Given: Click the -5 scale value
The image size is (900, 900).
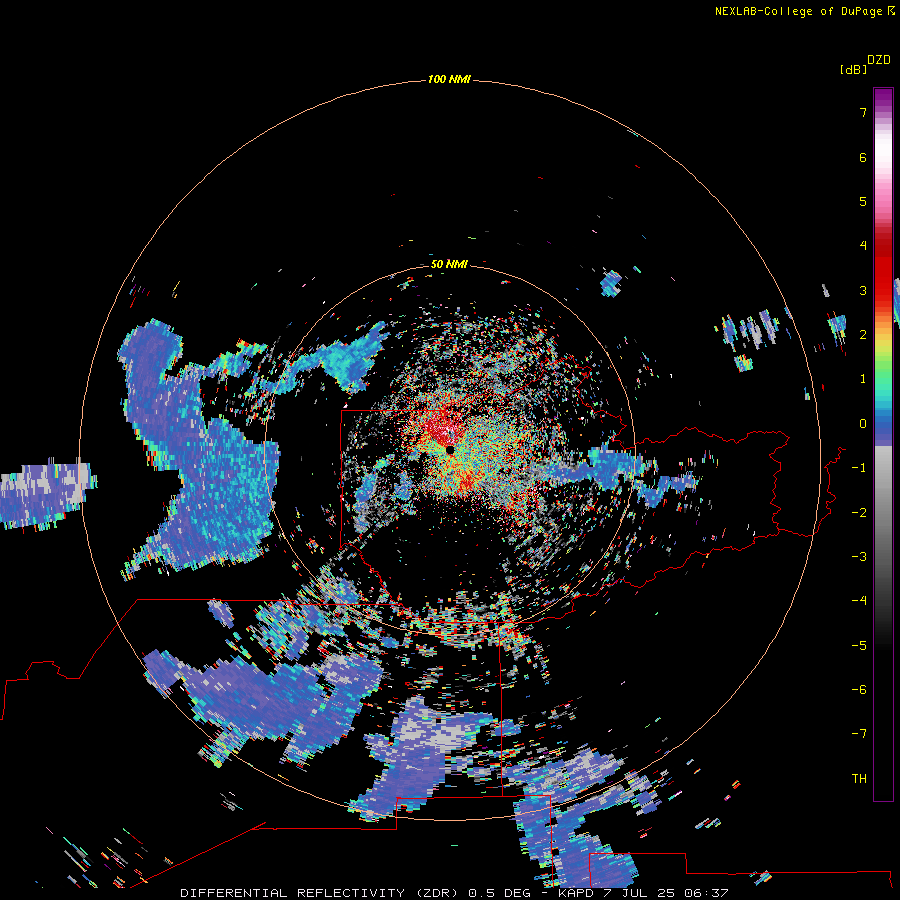Looking at the screenshot, I should click(859, 646).
